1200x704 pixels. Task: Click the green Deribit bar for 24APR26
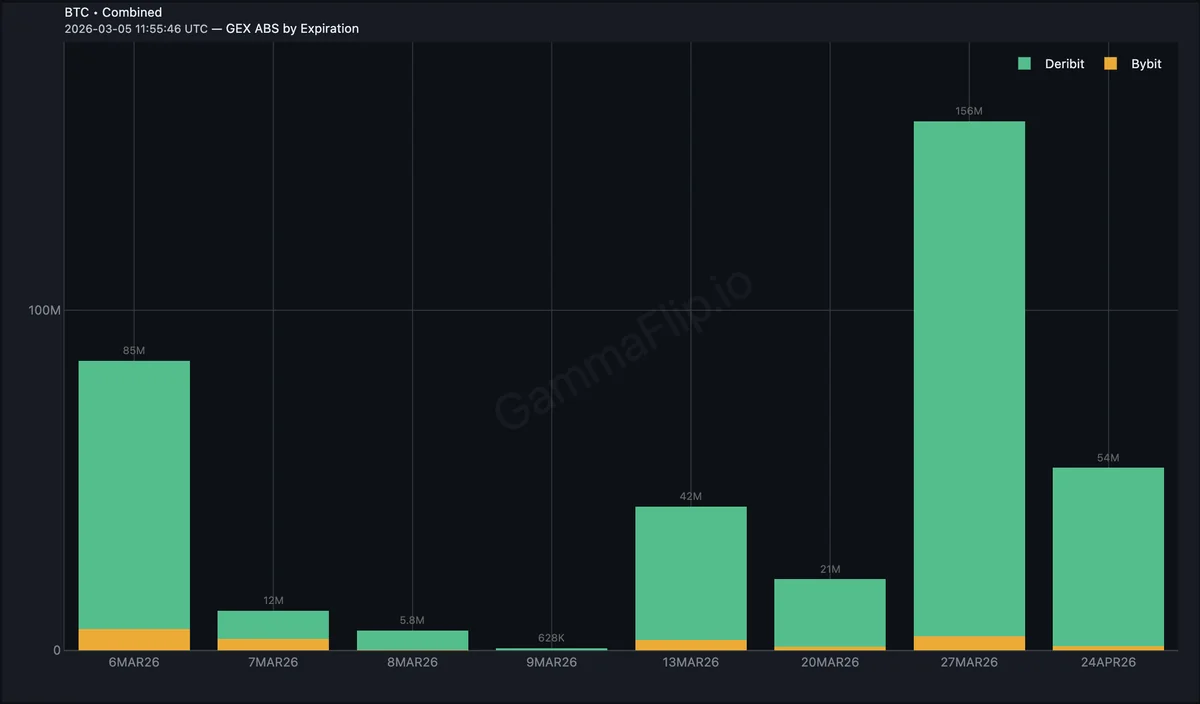point(1108,556)
